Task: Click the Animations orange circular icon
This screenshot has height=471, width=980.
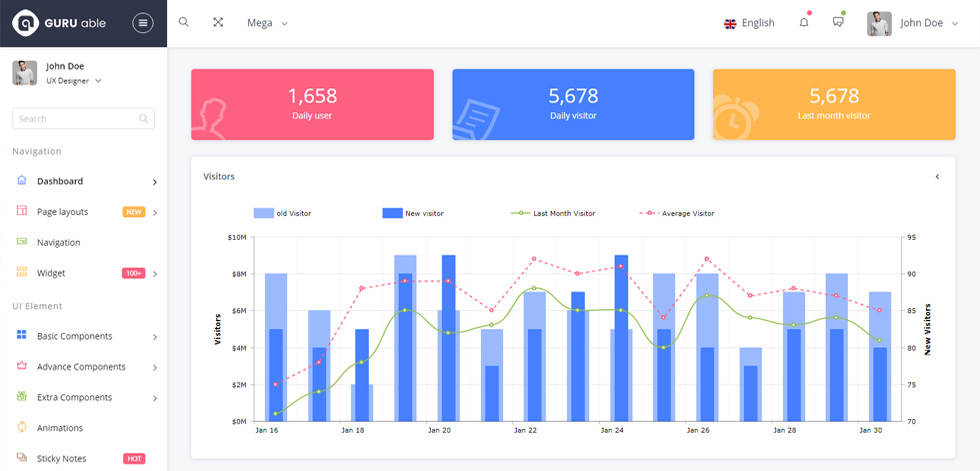Action: pos(22,427)
